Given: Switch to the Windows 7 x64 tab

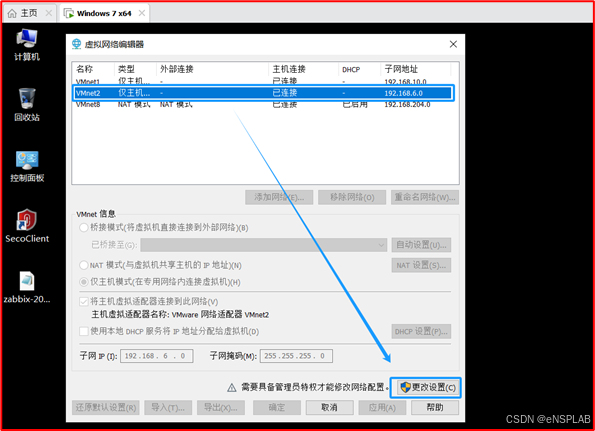Looking at the screenshot, I should pos(104,13).
